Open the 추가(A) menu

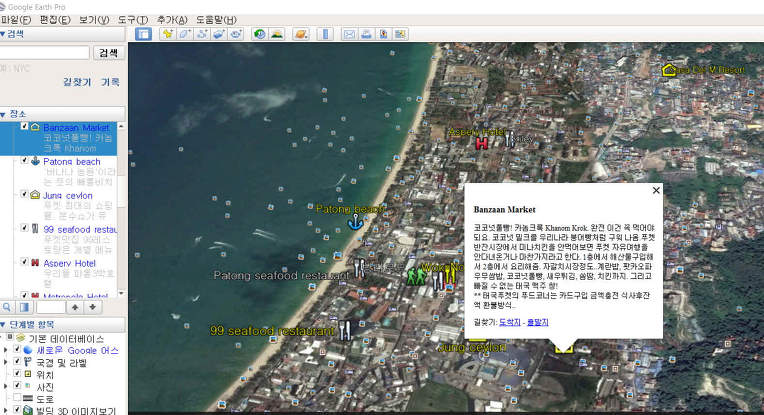coord(172,20)
